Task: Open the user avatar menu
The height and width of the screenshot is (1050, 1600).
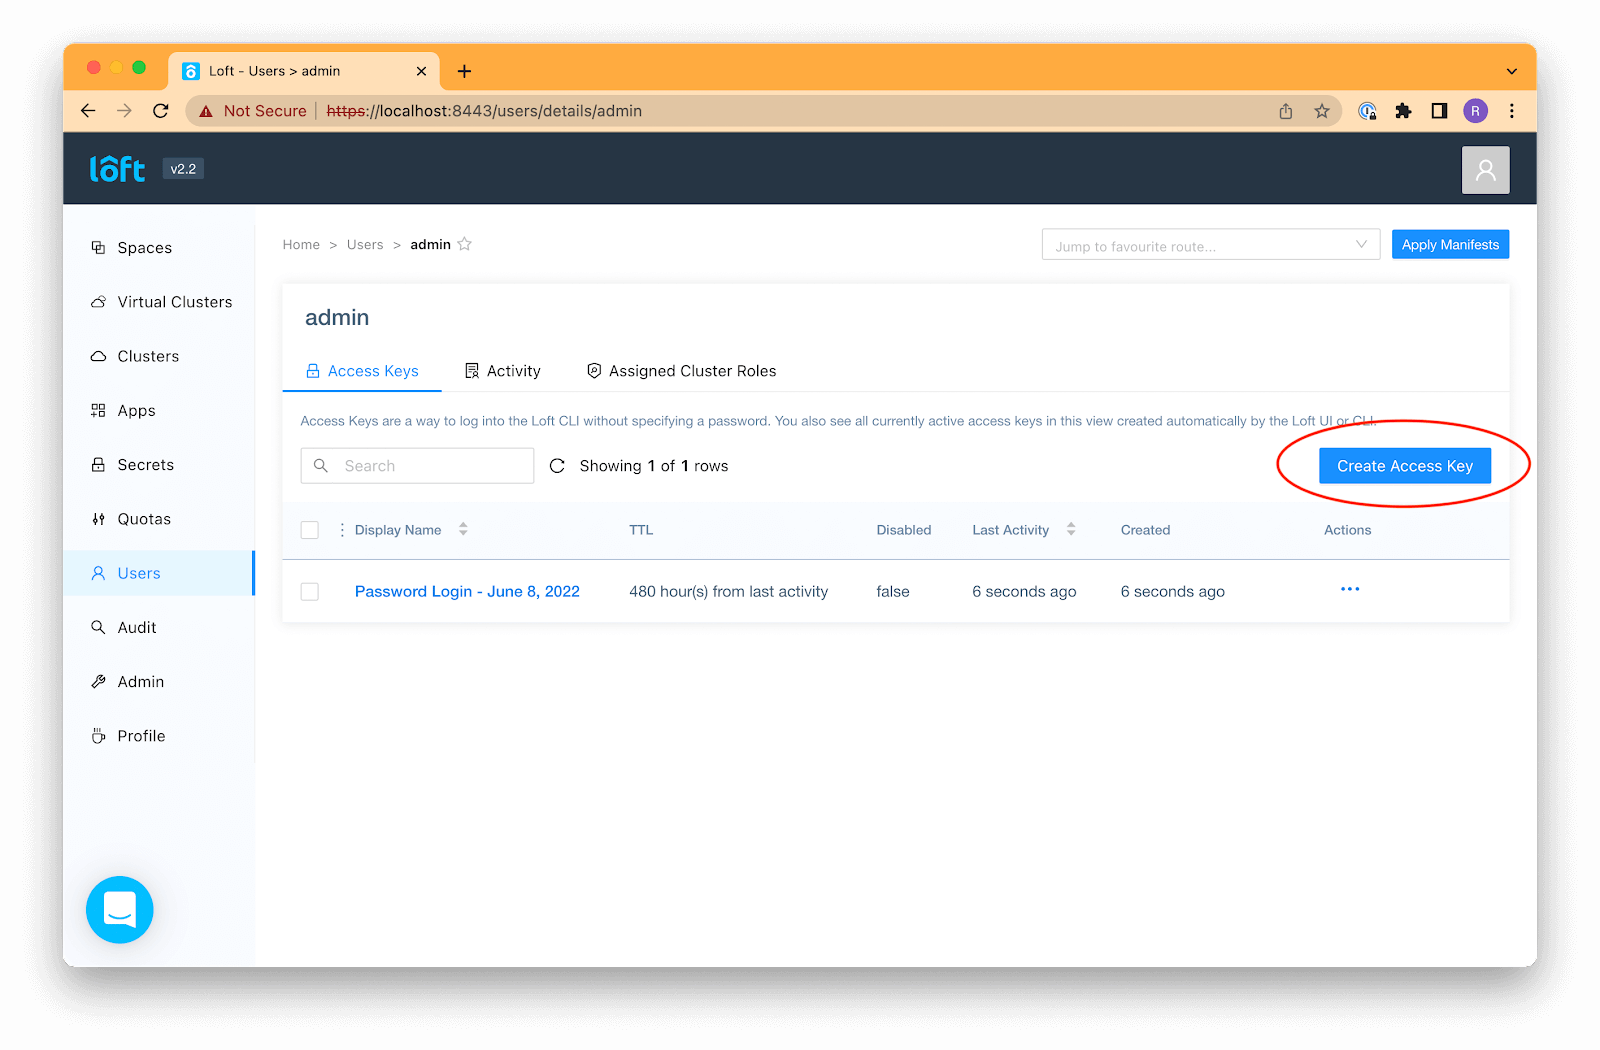Action: [x=1485, y=169]
